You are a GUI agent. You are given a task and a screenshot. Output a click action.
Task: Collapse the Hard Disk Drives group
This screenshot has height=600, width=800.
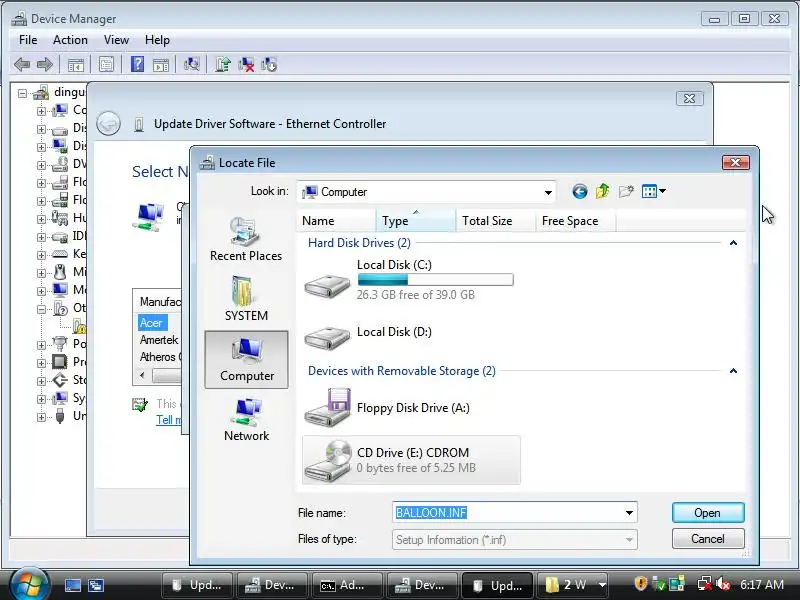coord(733,243)
